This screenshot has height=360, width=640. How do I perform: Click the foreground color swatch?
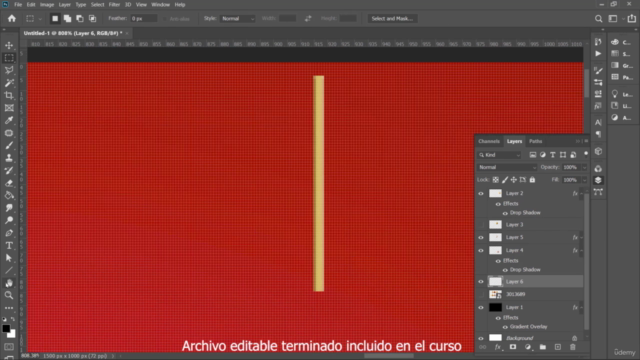click(x=6, y=329)
